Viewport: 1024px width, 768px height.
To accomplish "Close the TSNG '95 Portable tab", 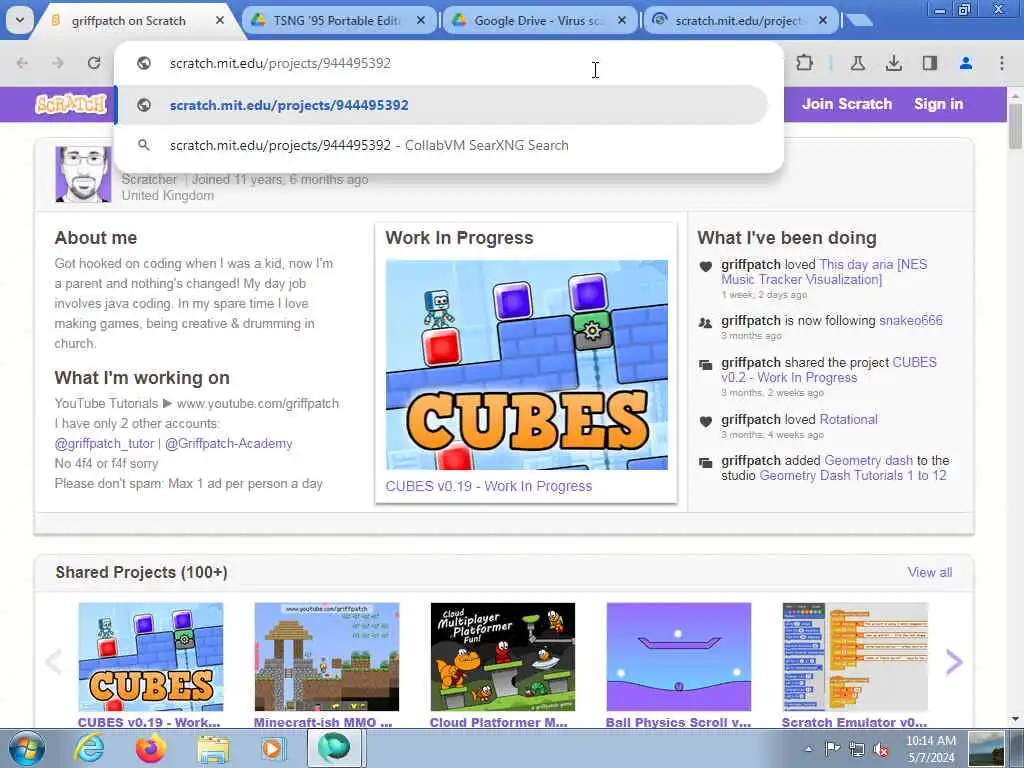I will [421, 20].
